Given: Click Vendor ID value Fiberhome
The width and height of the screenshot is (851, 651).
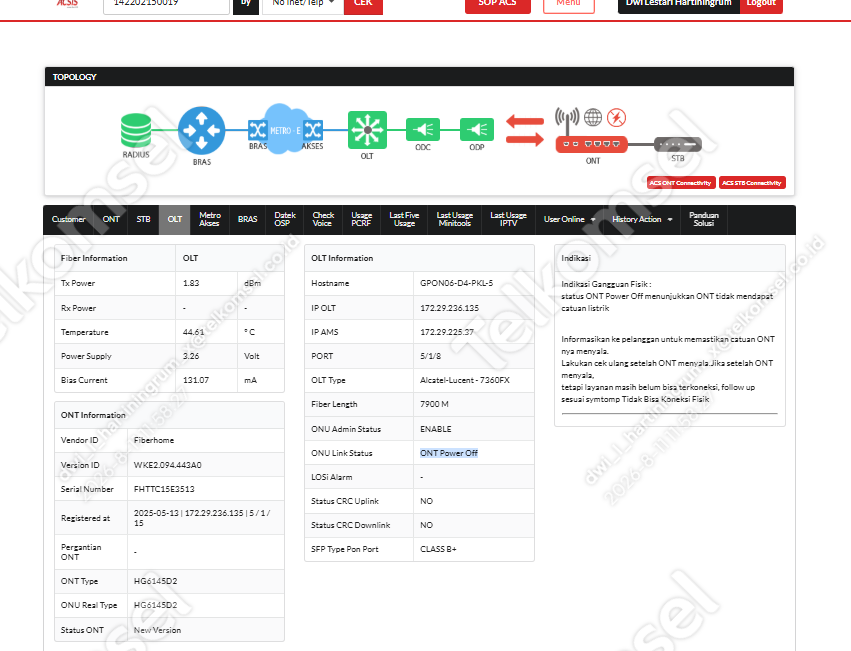Looking at the screenshot, I should pyautogui.click(x=154, y=440).
